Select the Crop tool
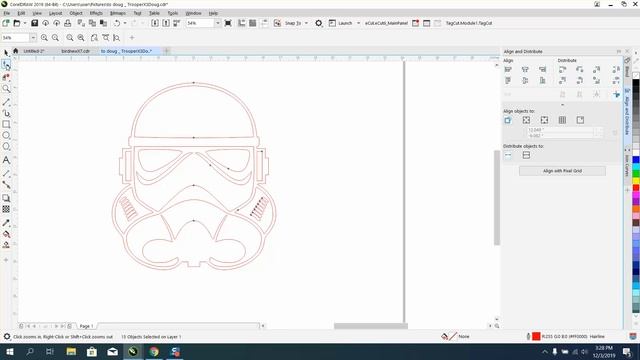 click(x=6, y=77)
